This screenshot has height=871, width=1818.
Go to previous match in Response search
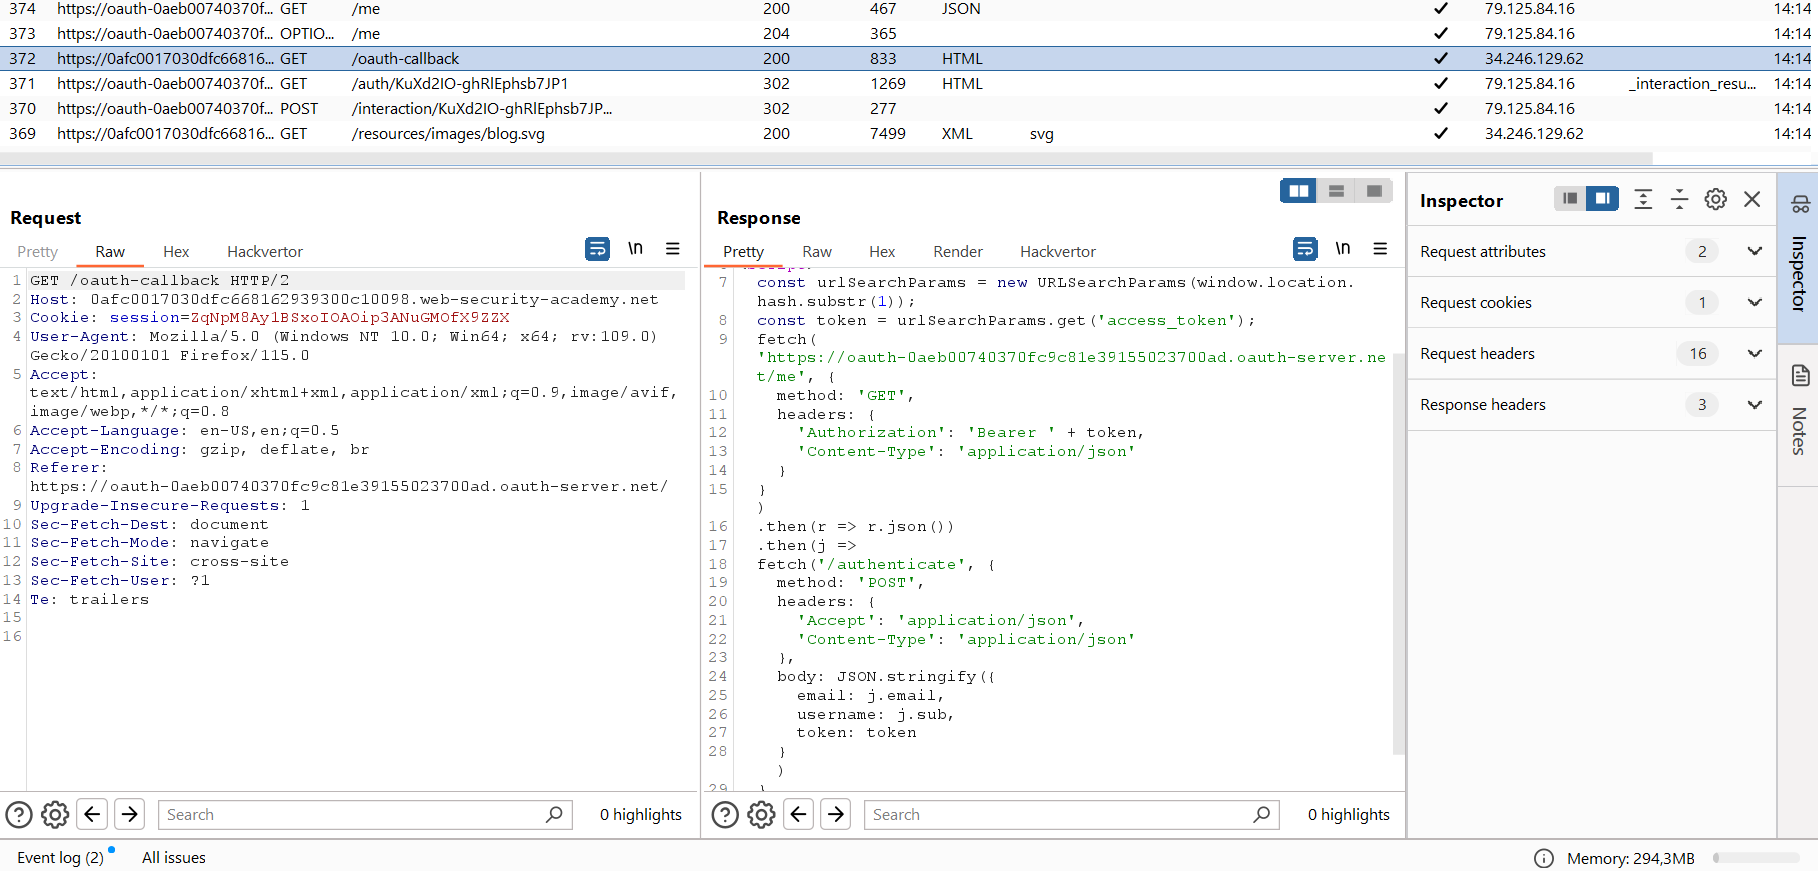(x=798, y=814)
